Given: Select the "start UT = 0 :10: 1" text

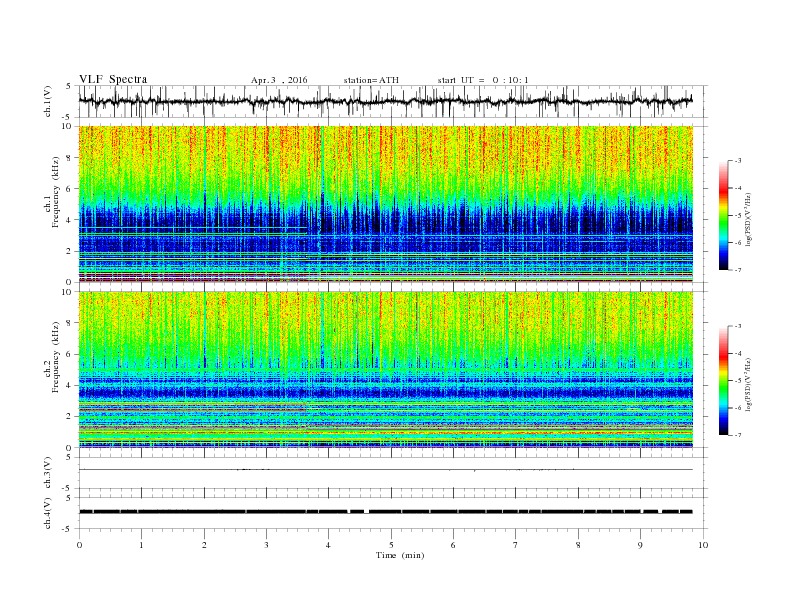Looking at the screenshot, I should pyautogui.click(x=483, y=80).
